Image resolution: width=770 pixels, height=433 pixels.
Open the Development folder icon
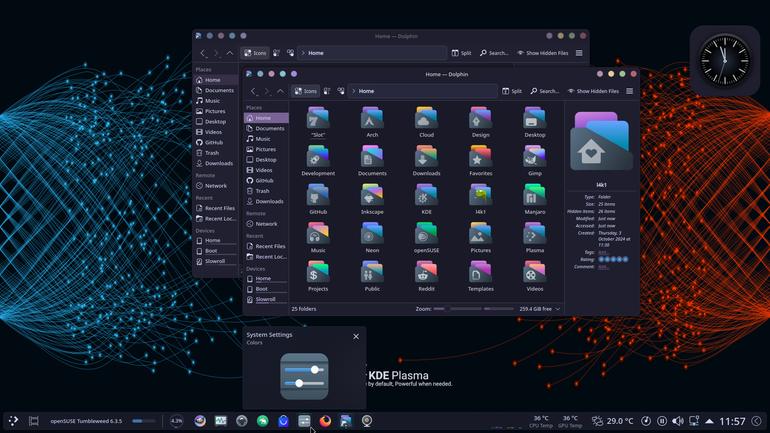pos(318,157)
